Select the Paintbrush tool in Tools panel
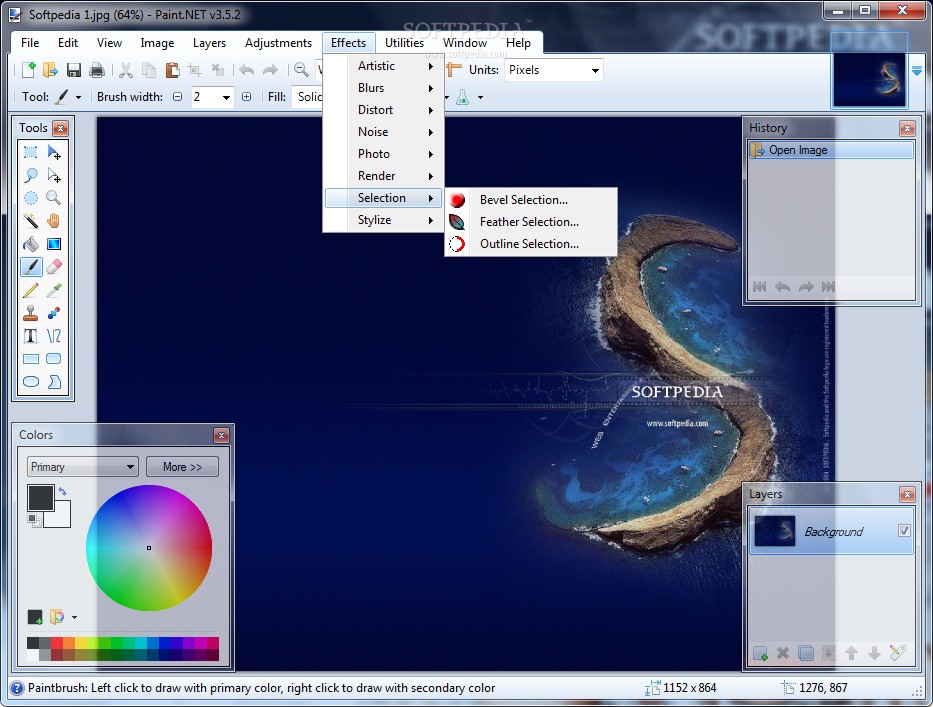The height and width of the screenshot is (707, 933). (30, 267)
